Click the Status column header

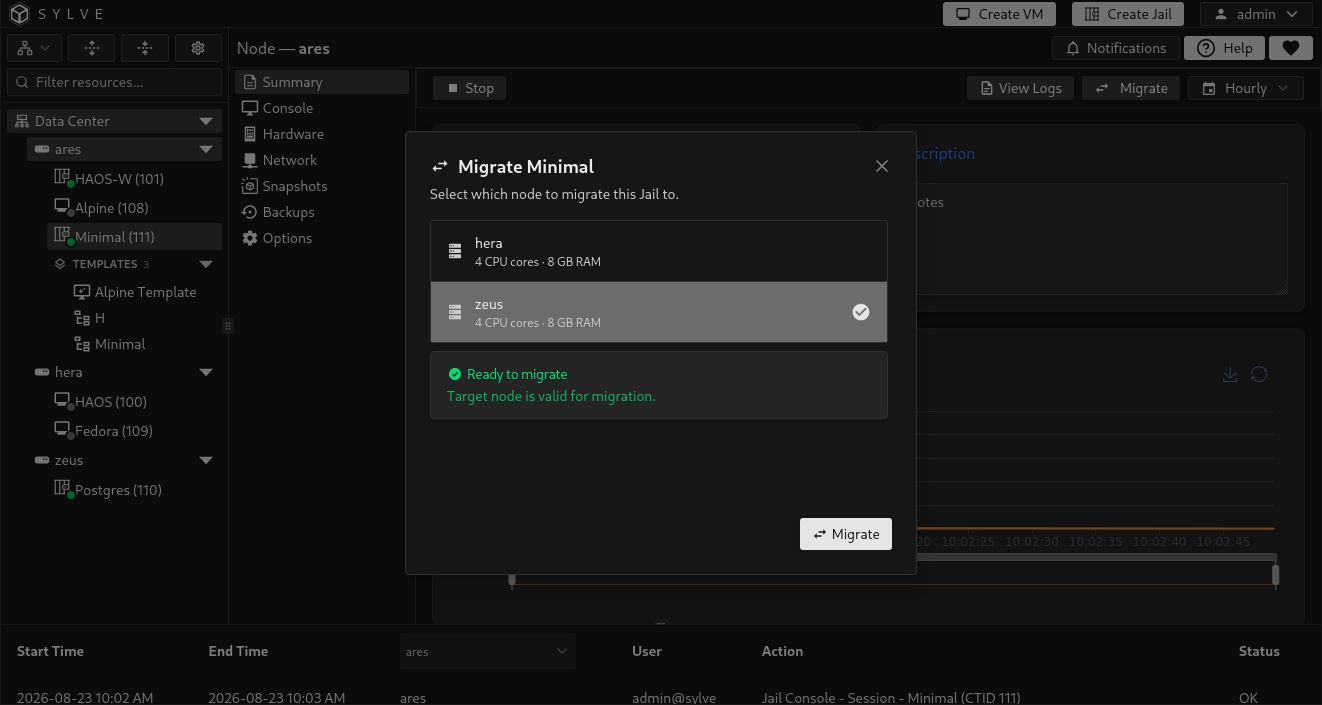tap(1259, 651)
